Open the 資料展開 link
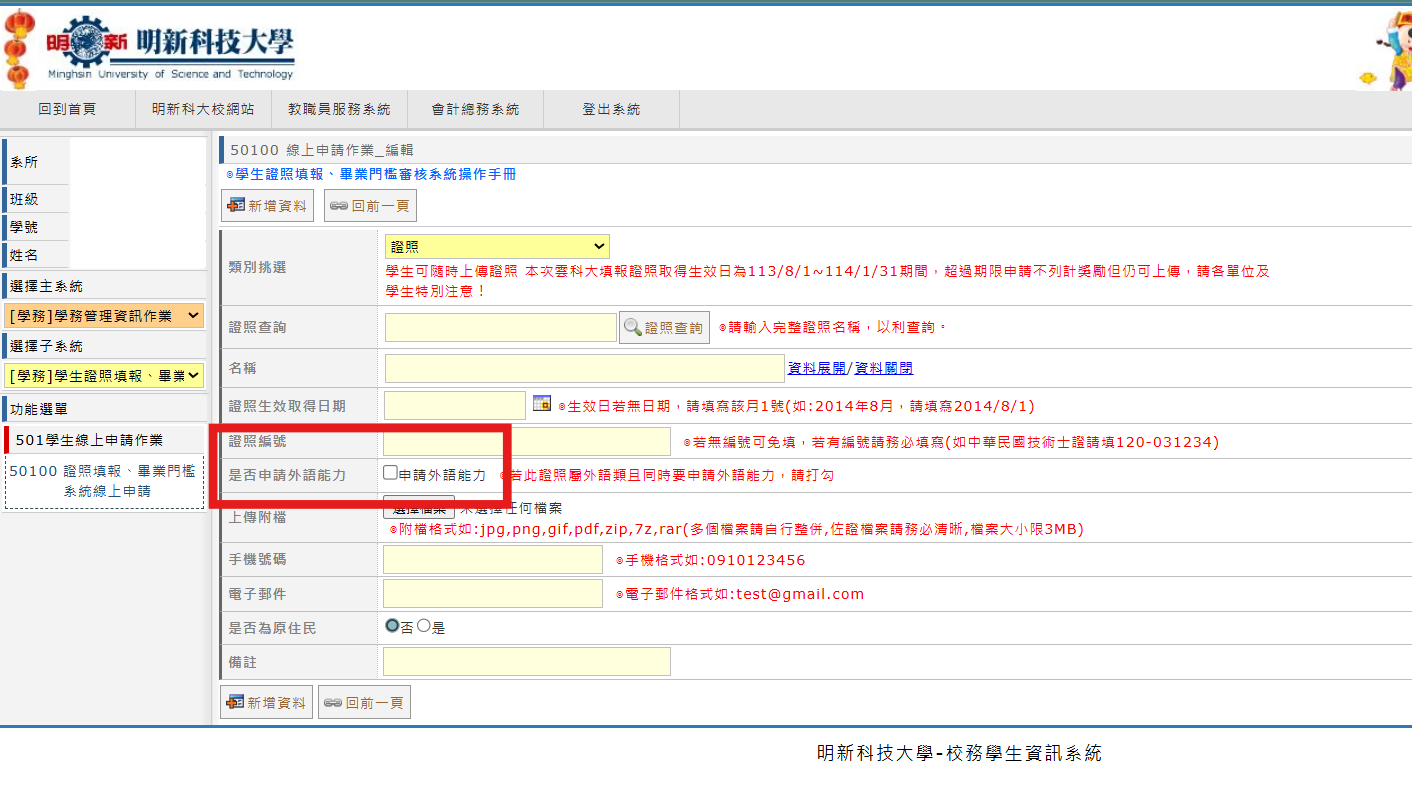Image resolution: width=1412 pixels, height=805 pixels. 816,368
